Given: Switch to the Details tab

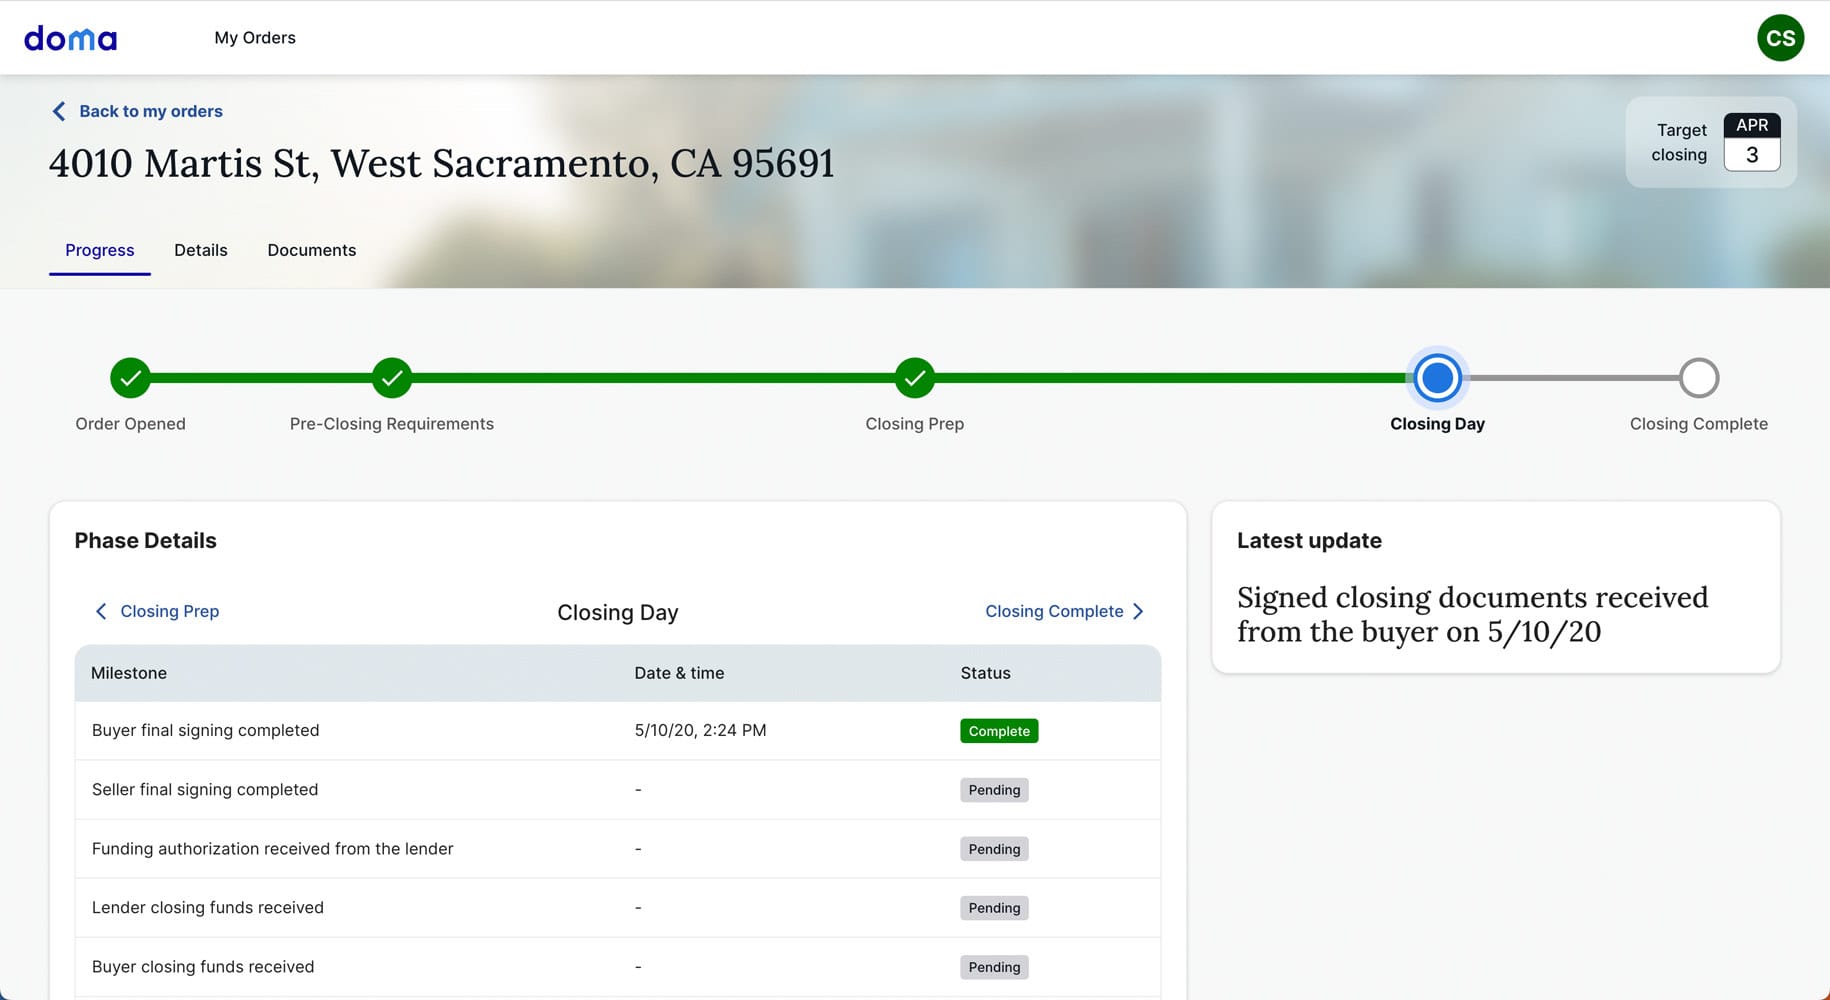Looking at the screenshot, I should pyautogui.click(x=201, y=250).
